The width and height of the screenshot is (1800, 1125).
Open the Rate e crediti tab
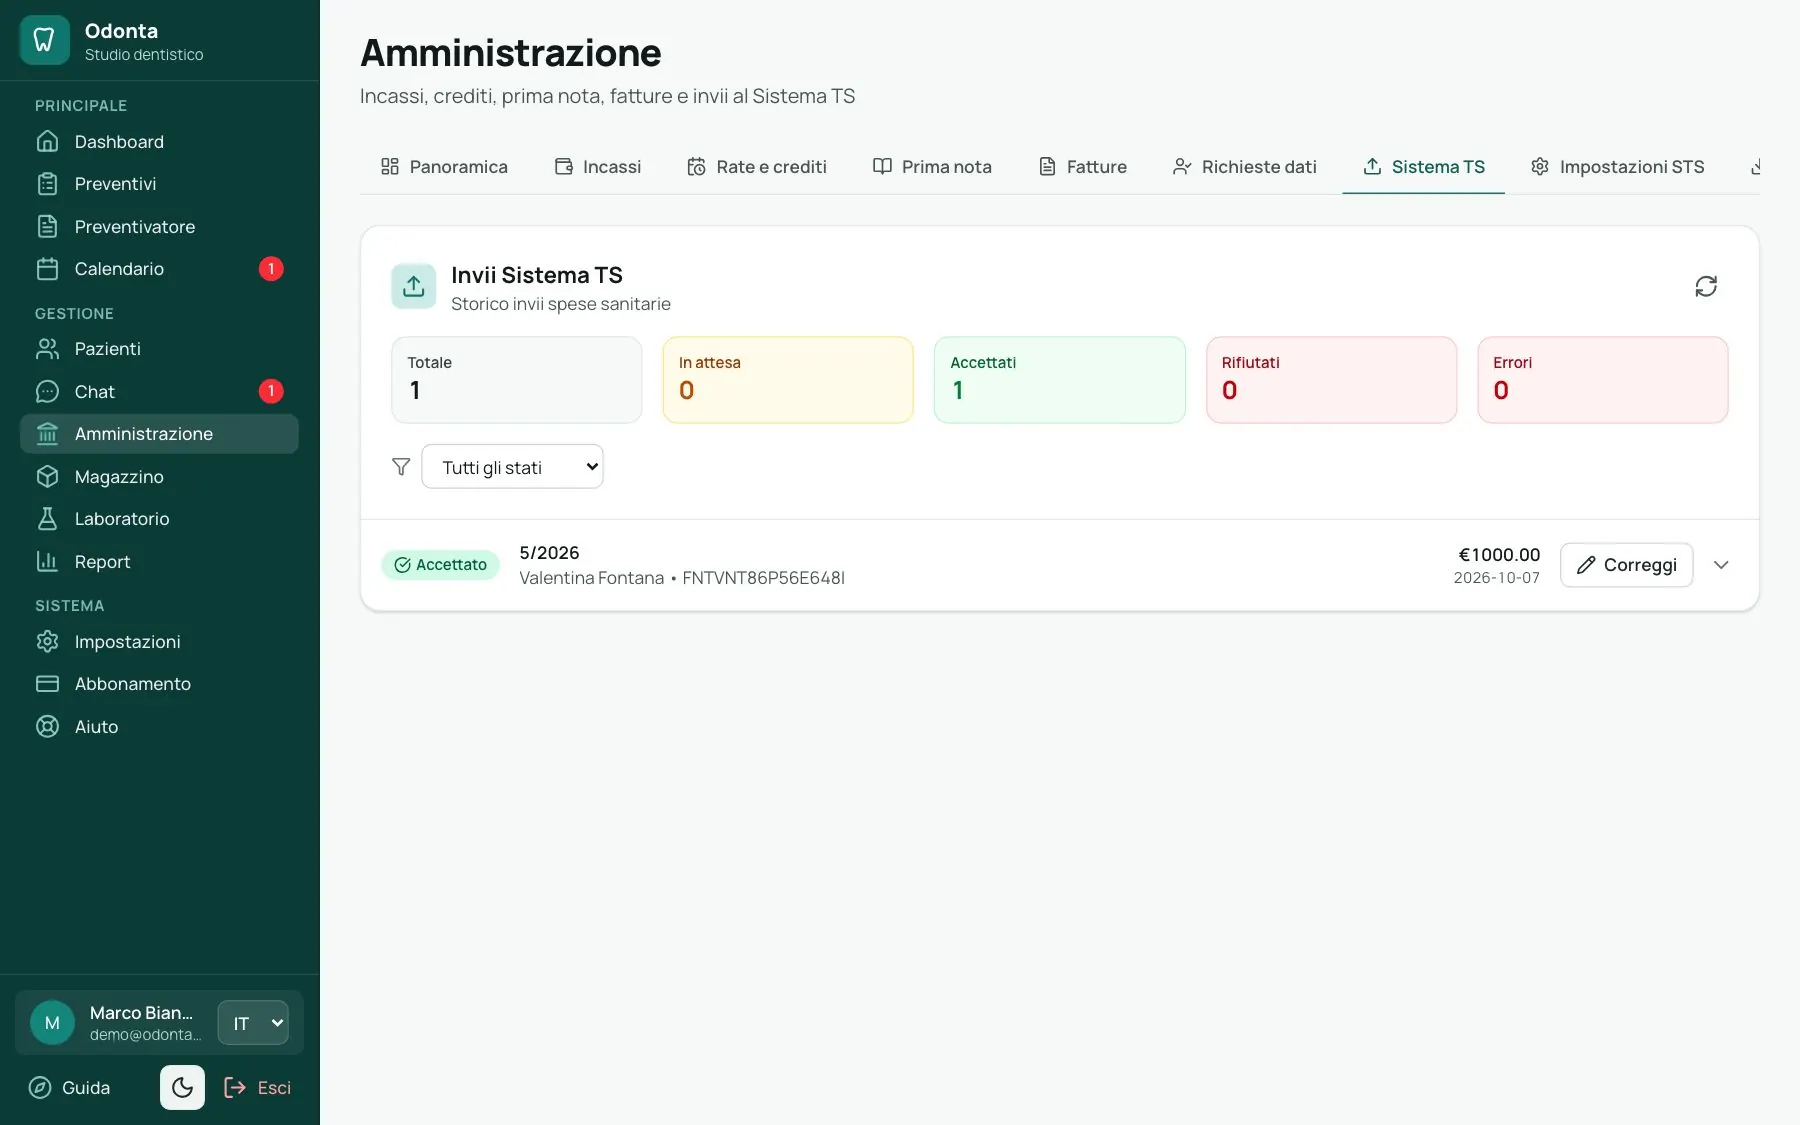tap(757, 167)
